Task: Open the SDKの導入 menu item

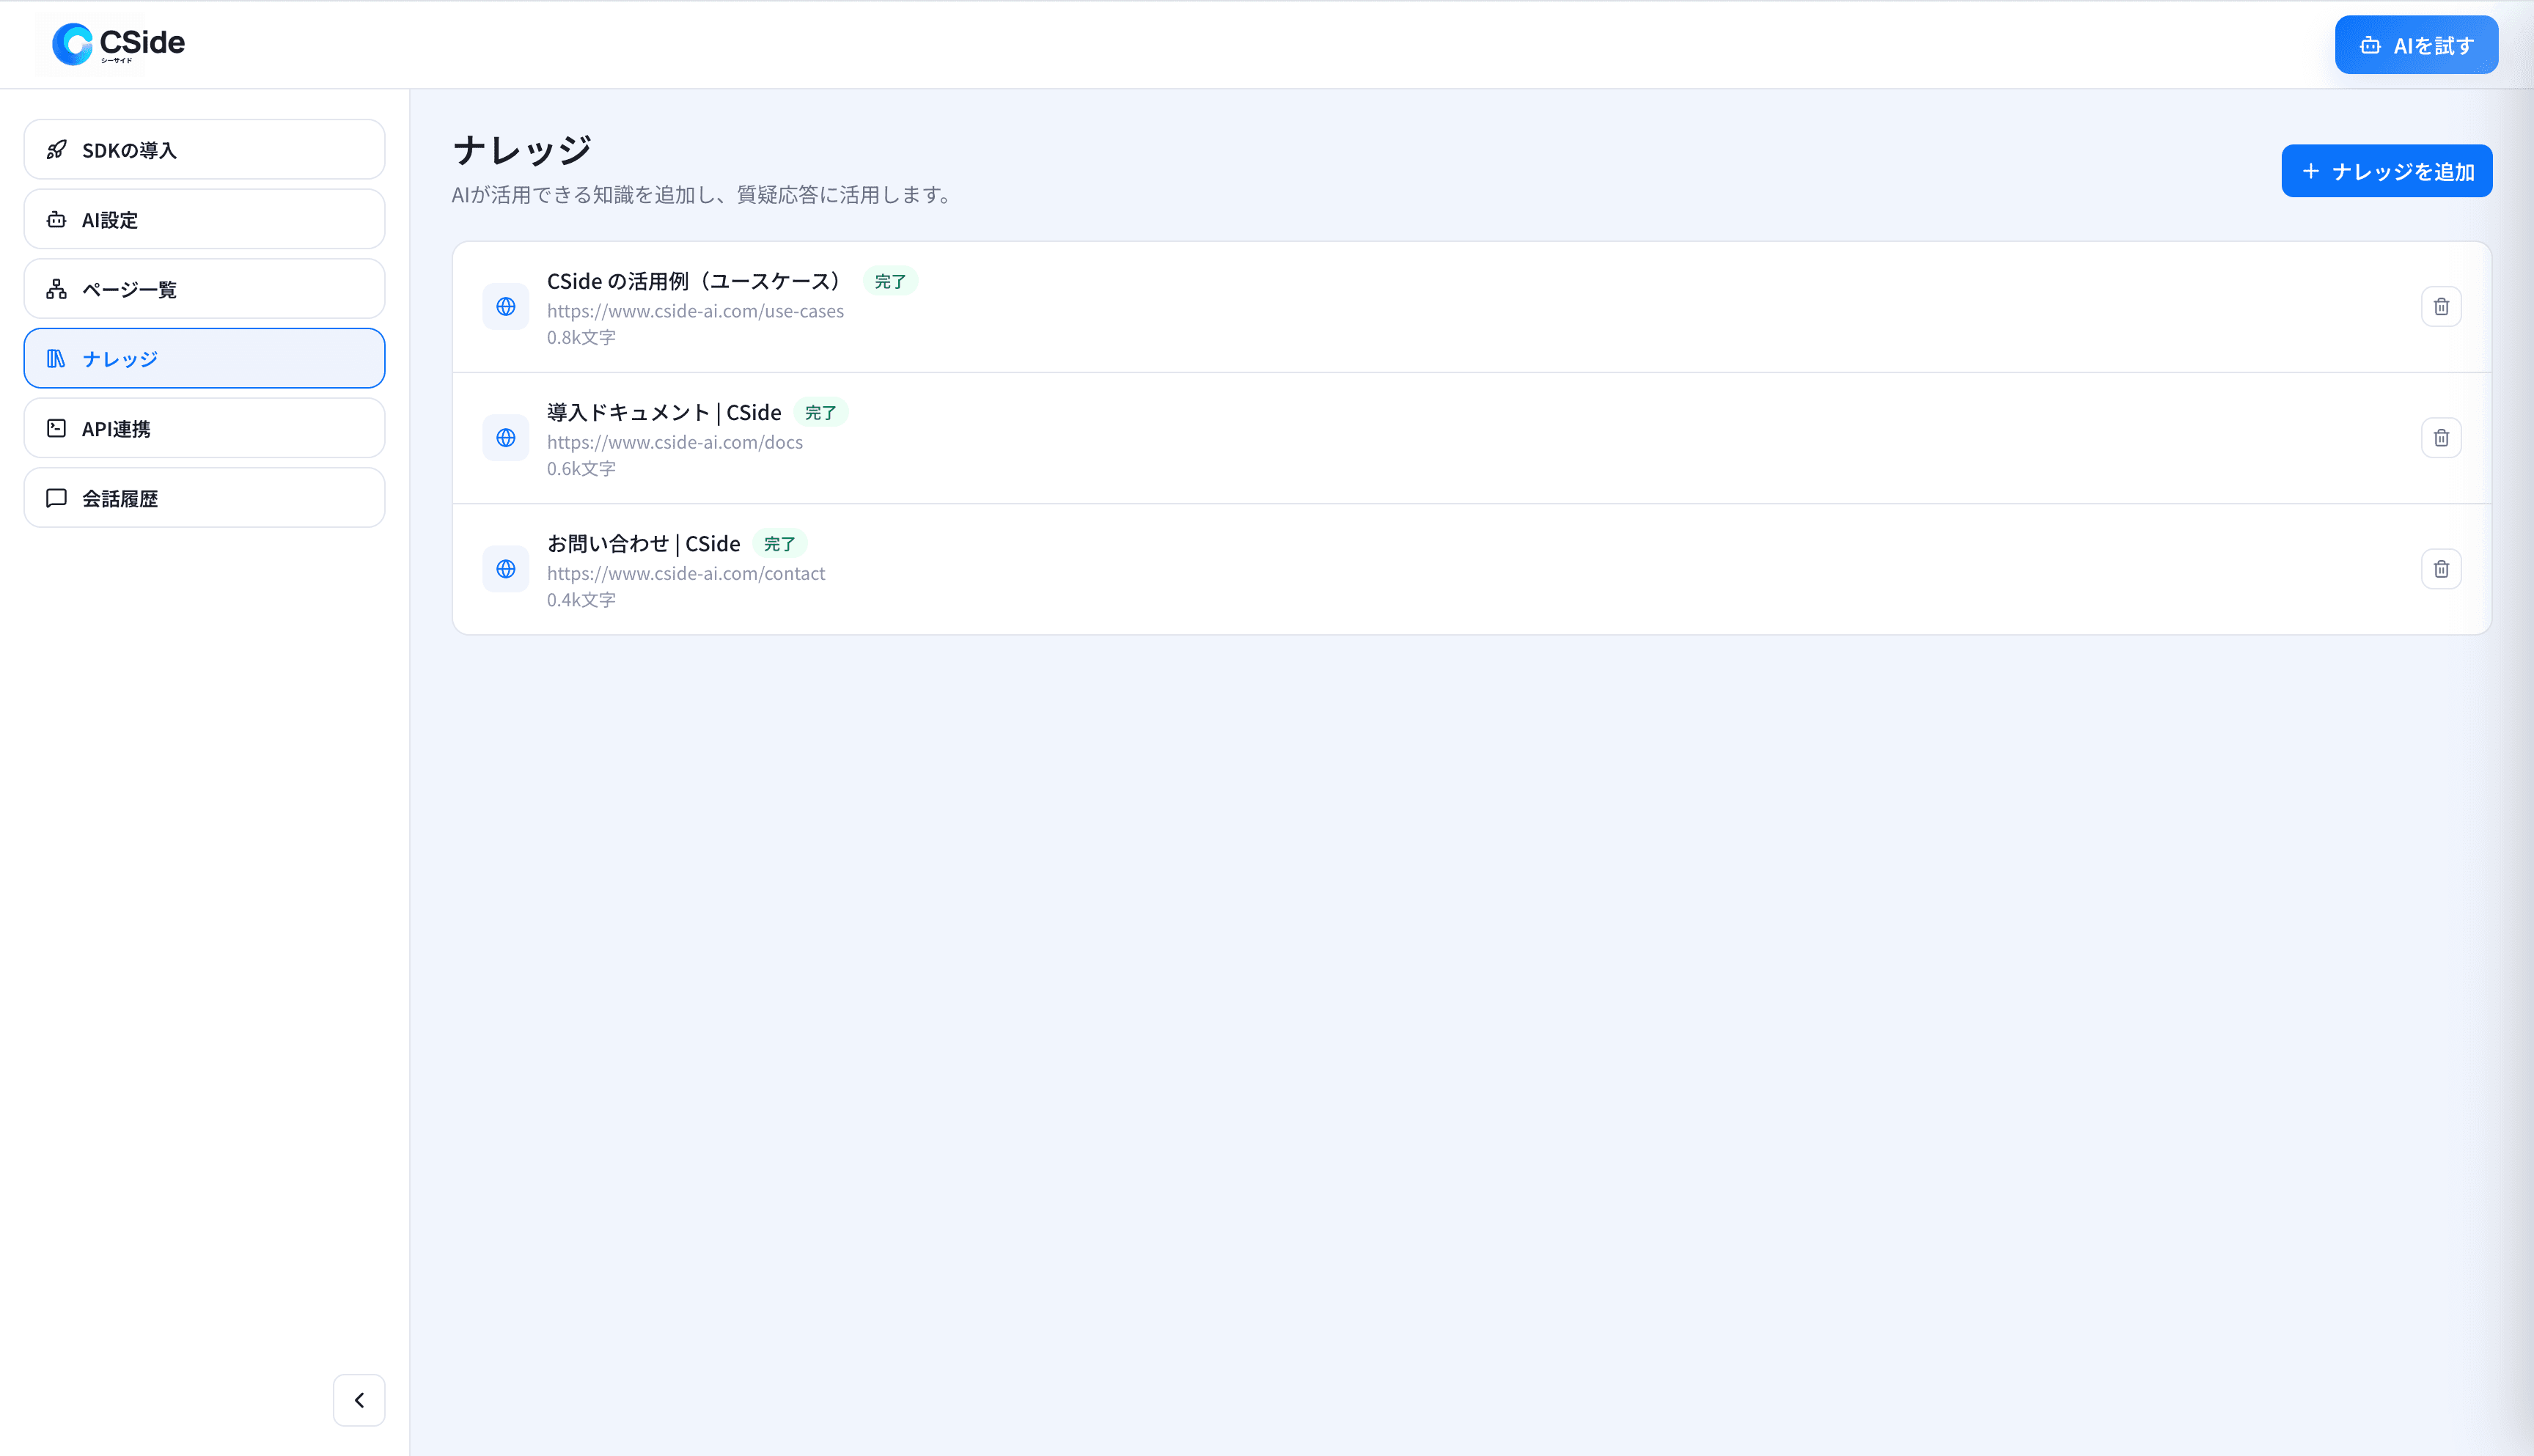Action: 205,150
